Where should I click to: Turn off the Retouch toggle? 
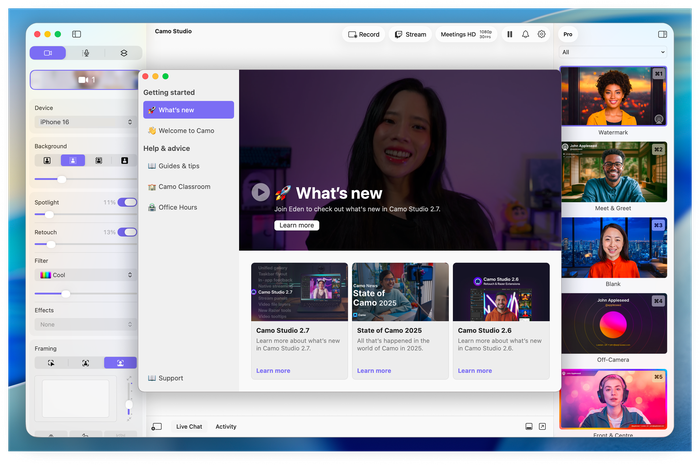(x=127, y=232)
